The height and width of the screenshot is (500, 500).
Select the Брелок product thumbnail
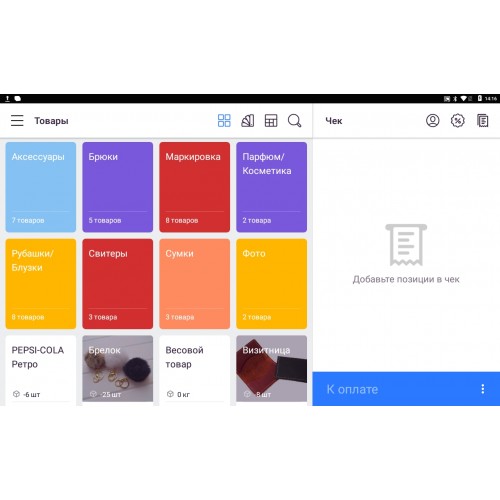[x=118, y=370]
